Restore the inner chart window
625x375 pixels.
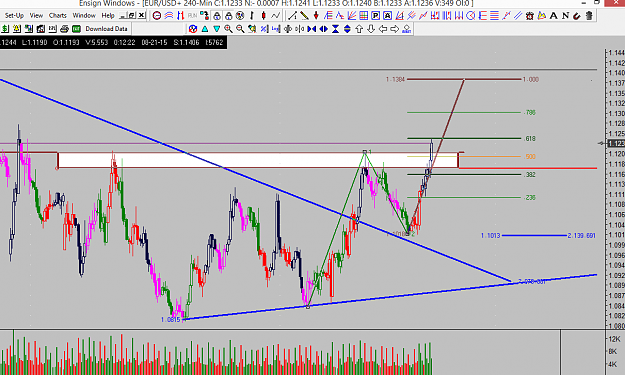(x=132, y=16)
